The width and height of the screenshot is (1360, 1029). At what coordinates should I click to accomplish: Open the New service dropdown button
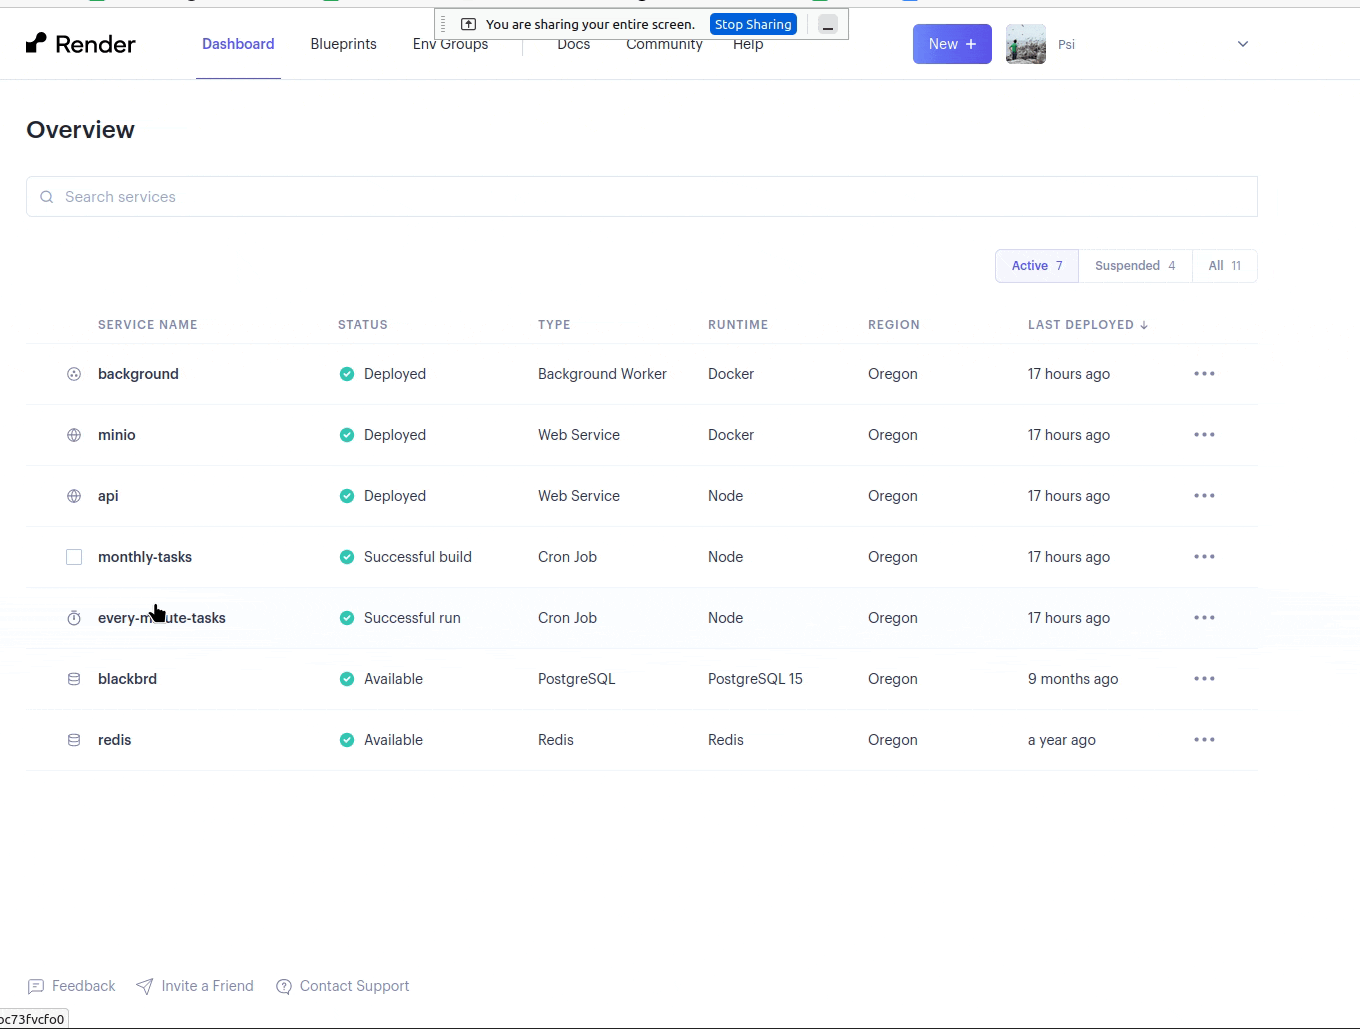tap(951, 44)
